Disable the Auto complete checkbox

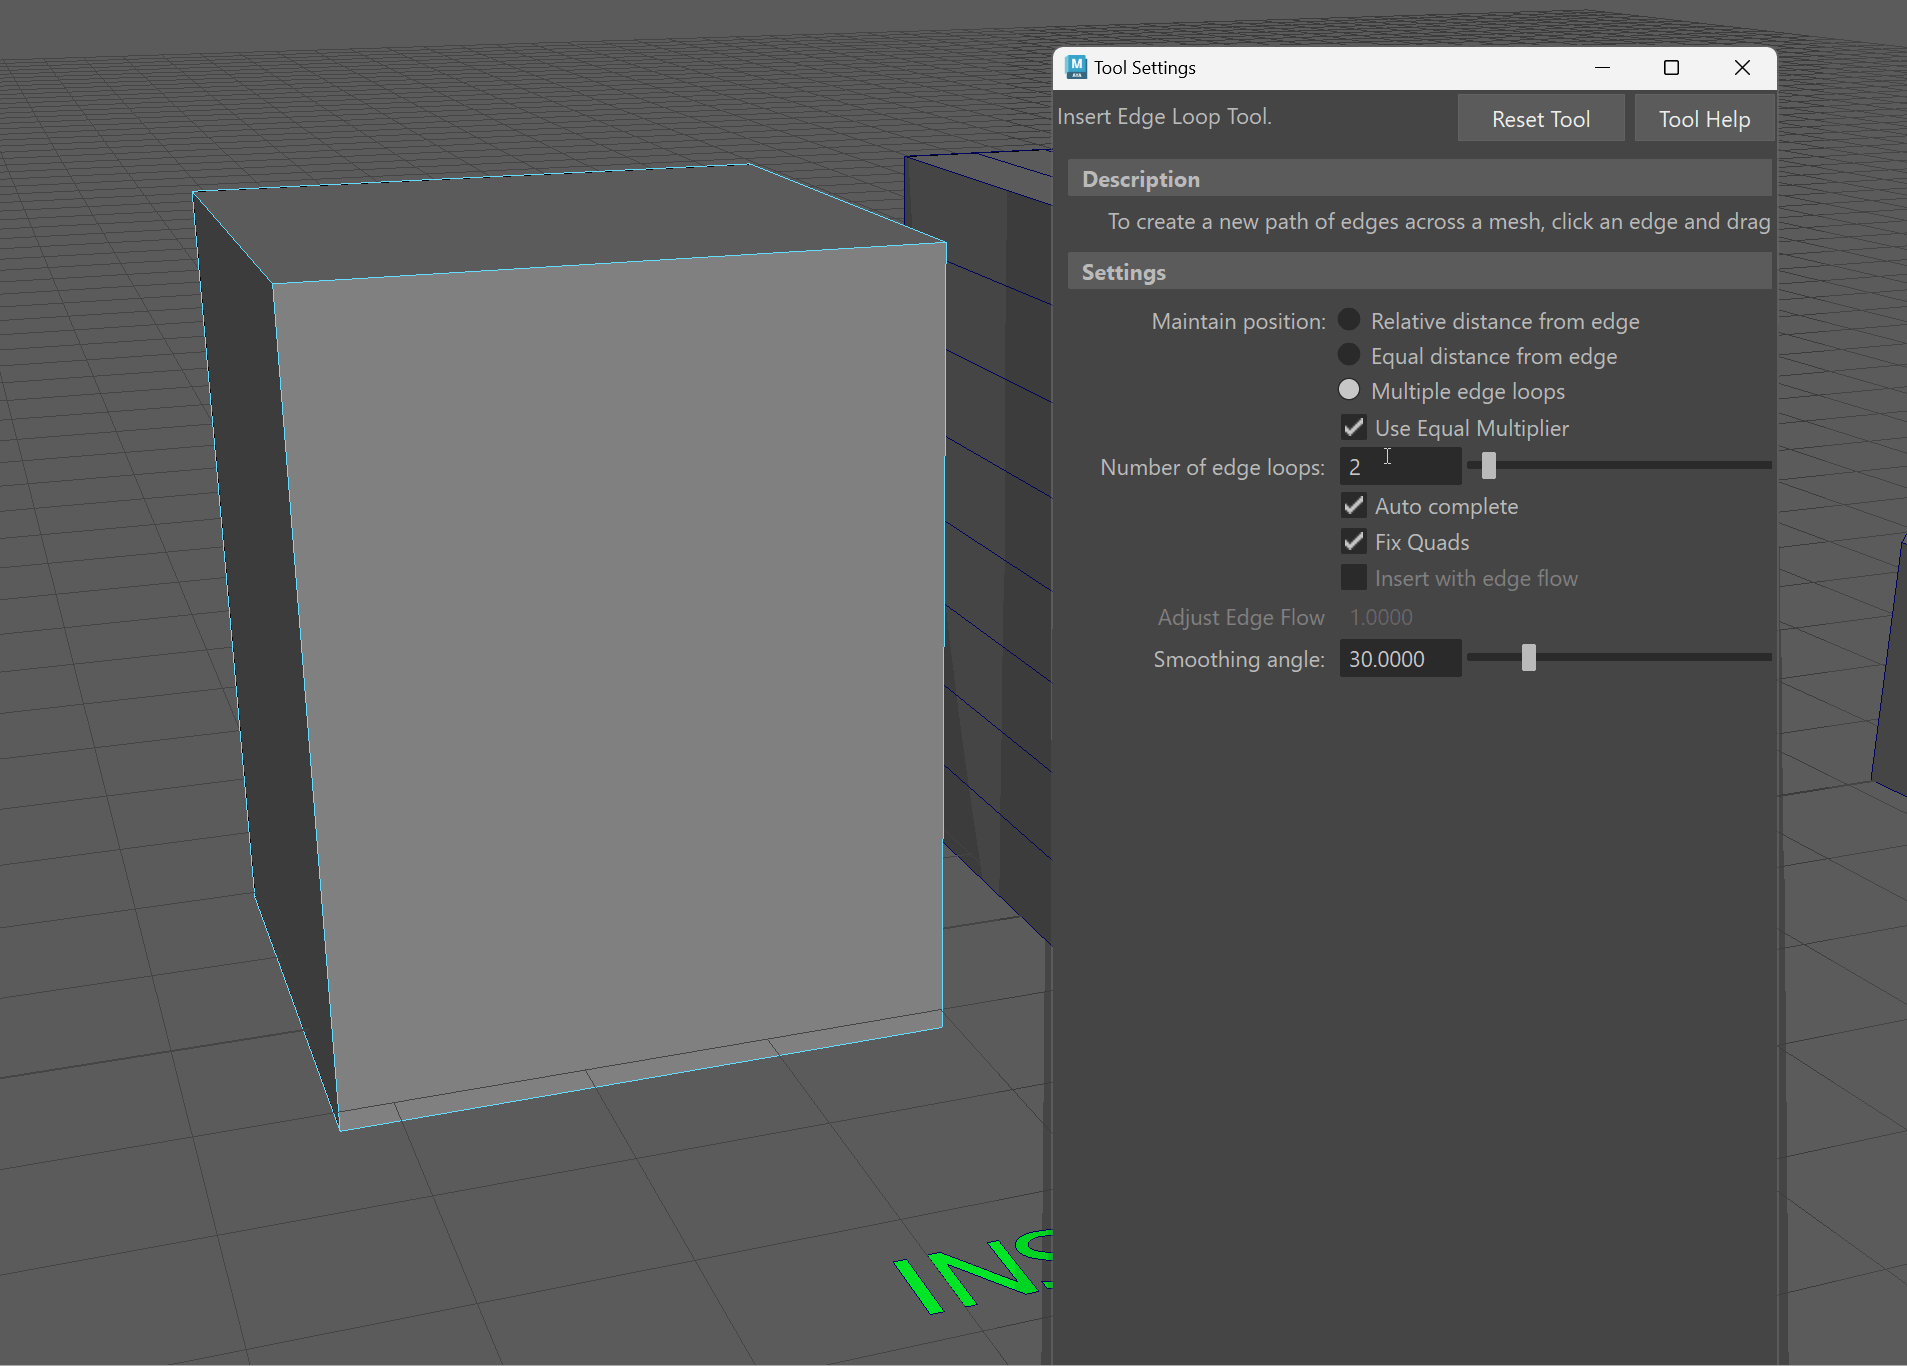(1354, 506)
